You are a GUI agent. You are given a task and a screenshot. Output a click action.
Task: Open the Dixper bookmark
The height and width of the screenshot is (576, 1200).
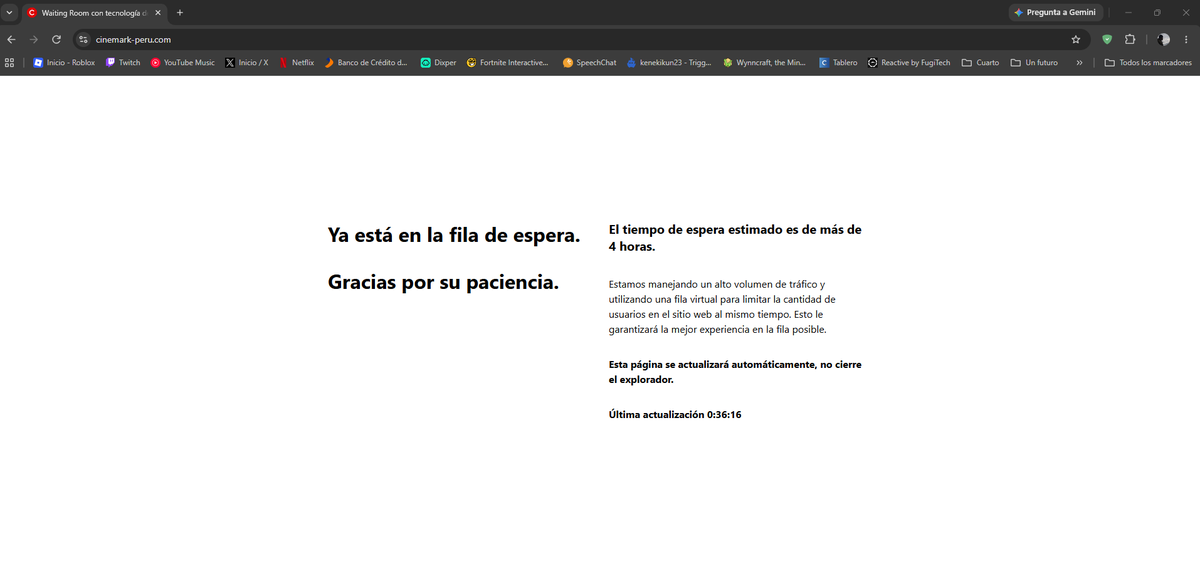coord(438,62)
